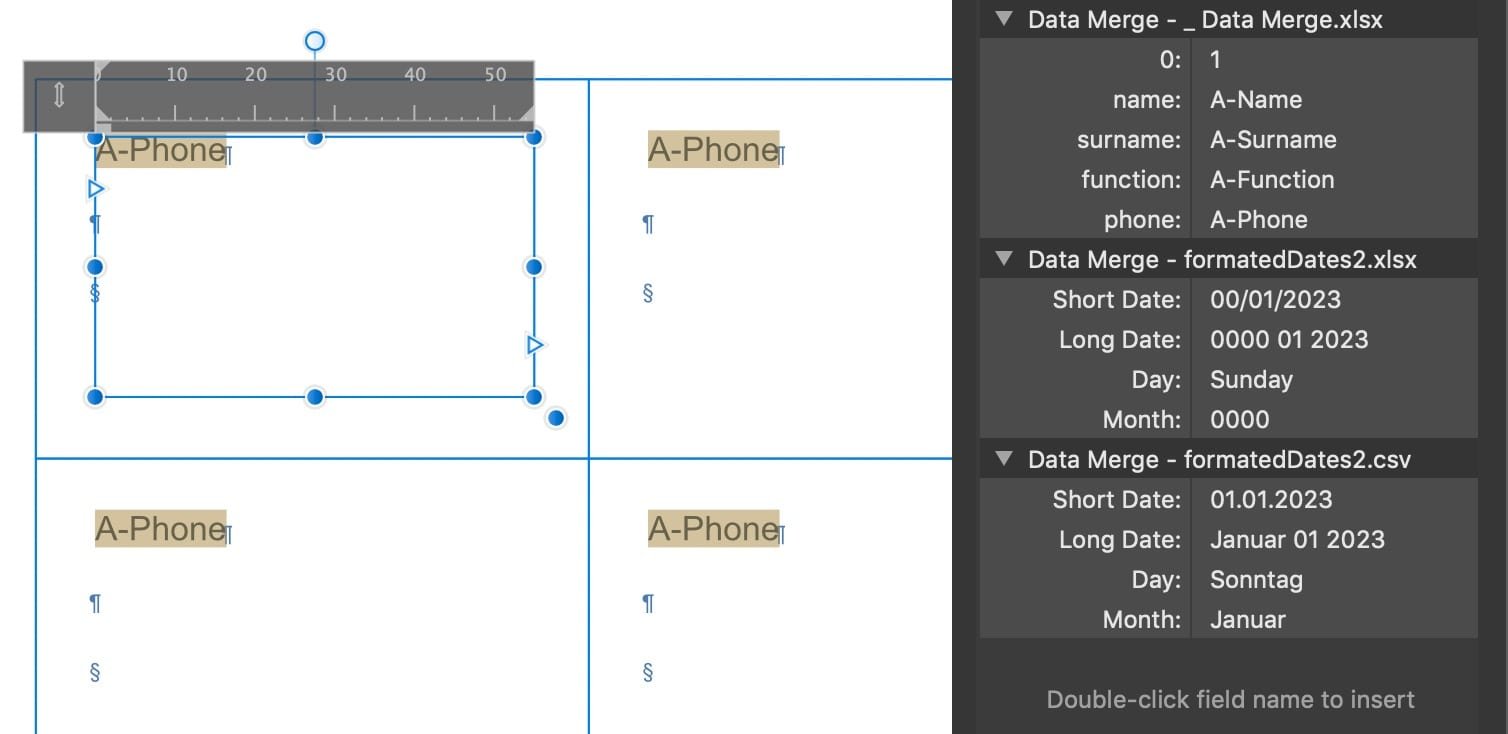Collapse the Data Merge - formatedDates2.csv section
Image resolution: width=1508 pixels, height=734 pixels.
(x=1004, y=459)
